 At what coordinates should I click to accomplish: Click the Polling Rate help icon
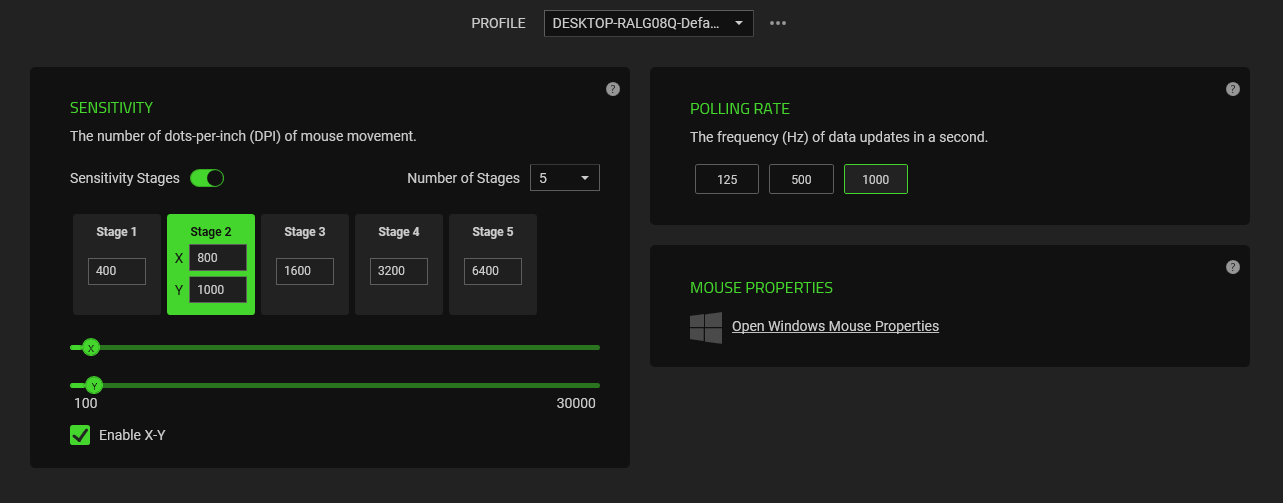1233,89
